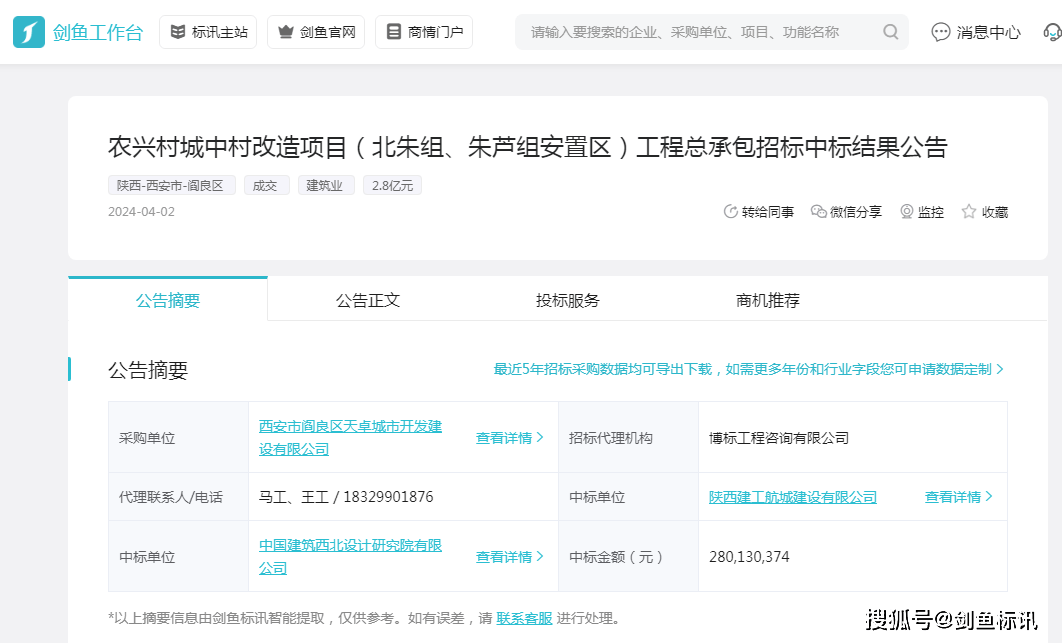Click the 剑鱼工作台 brand text

click(x=98, y=33)
